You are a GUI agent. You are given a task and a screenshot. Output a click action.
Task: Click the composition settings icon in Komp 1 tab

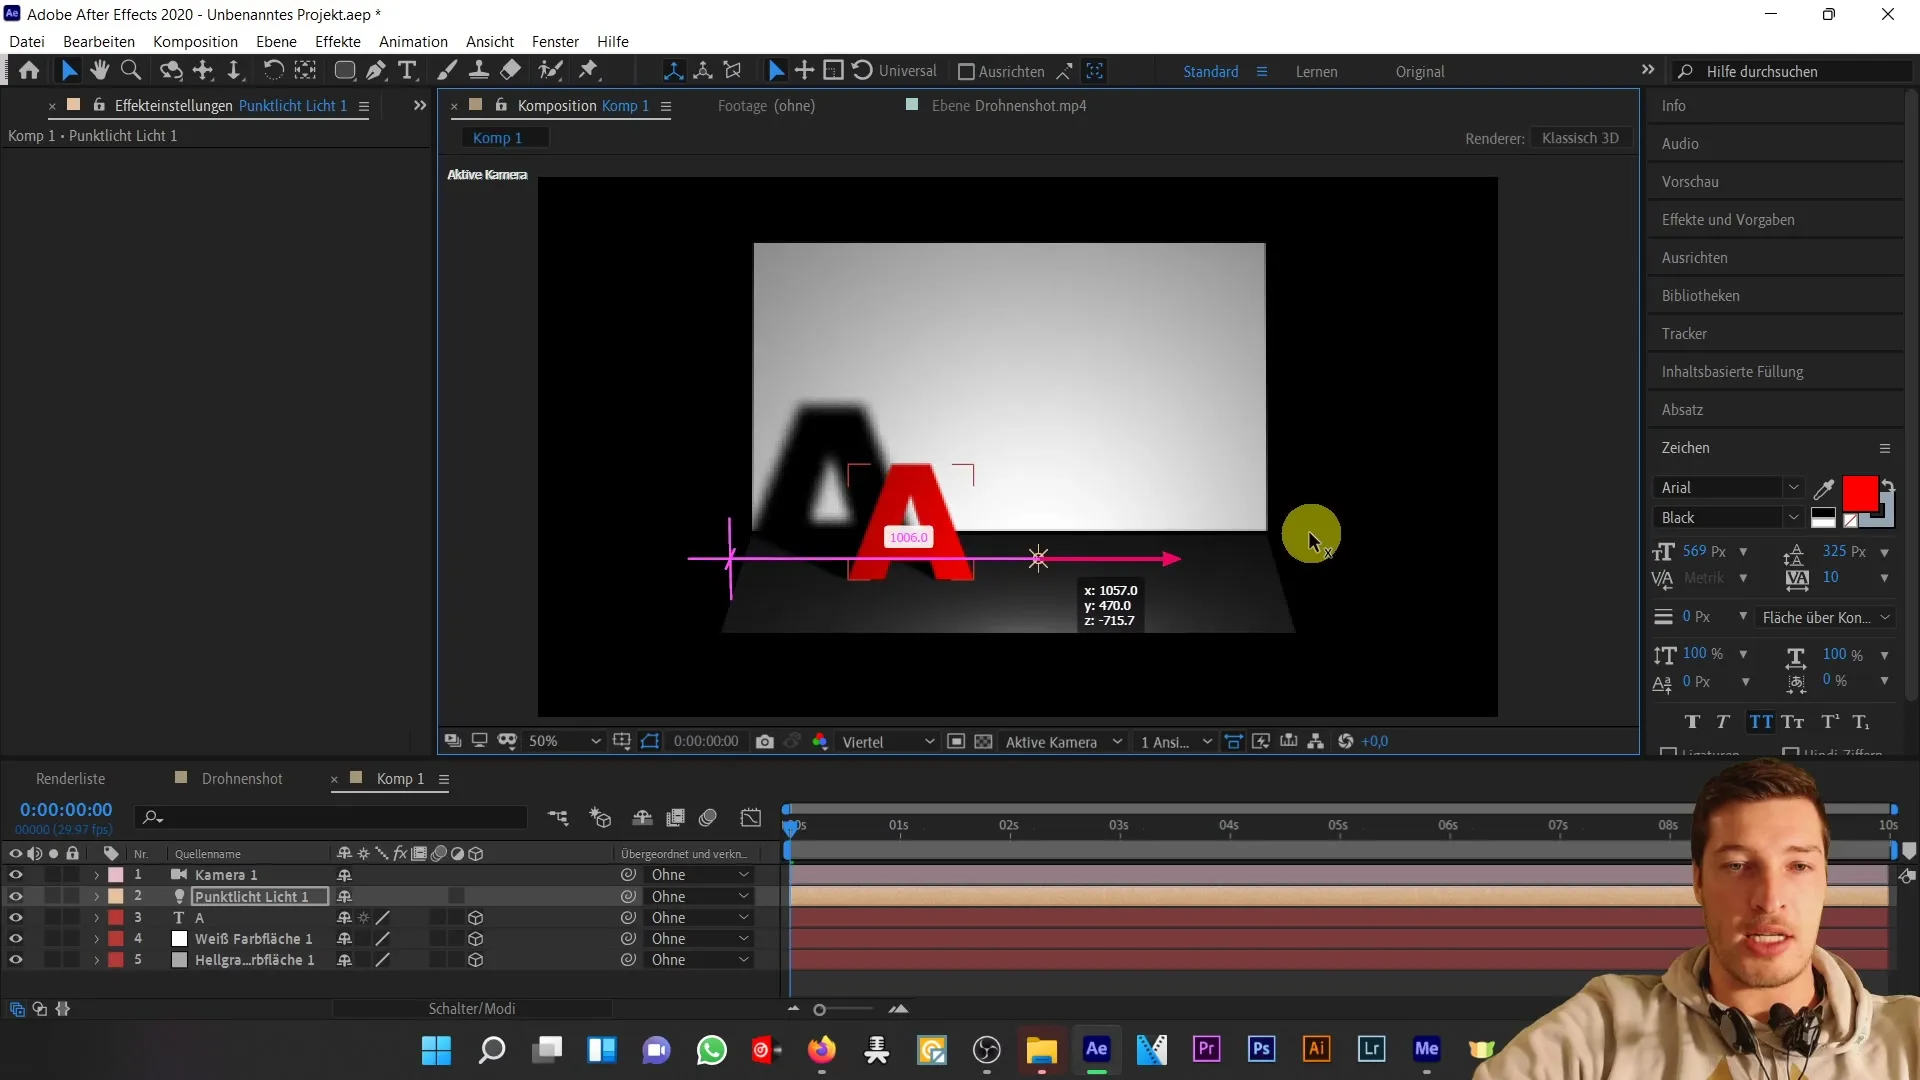444,778
